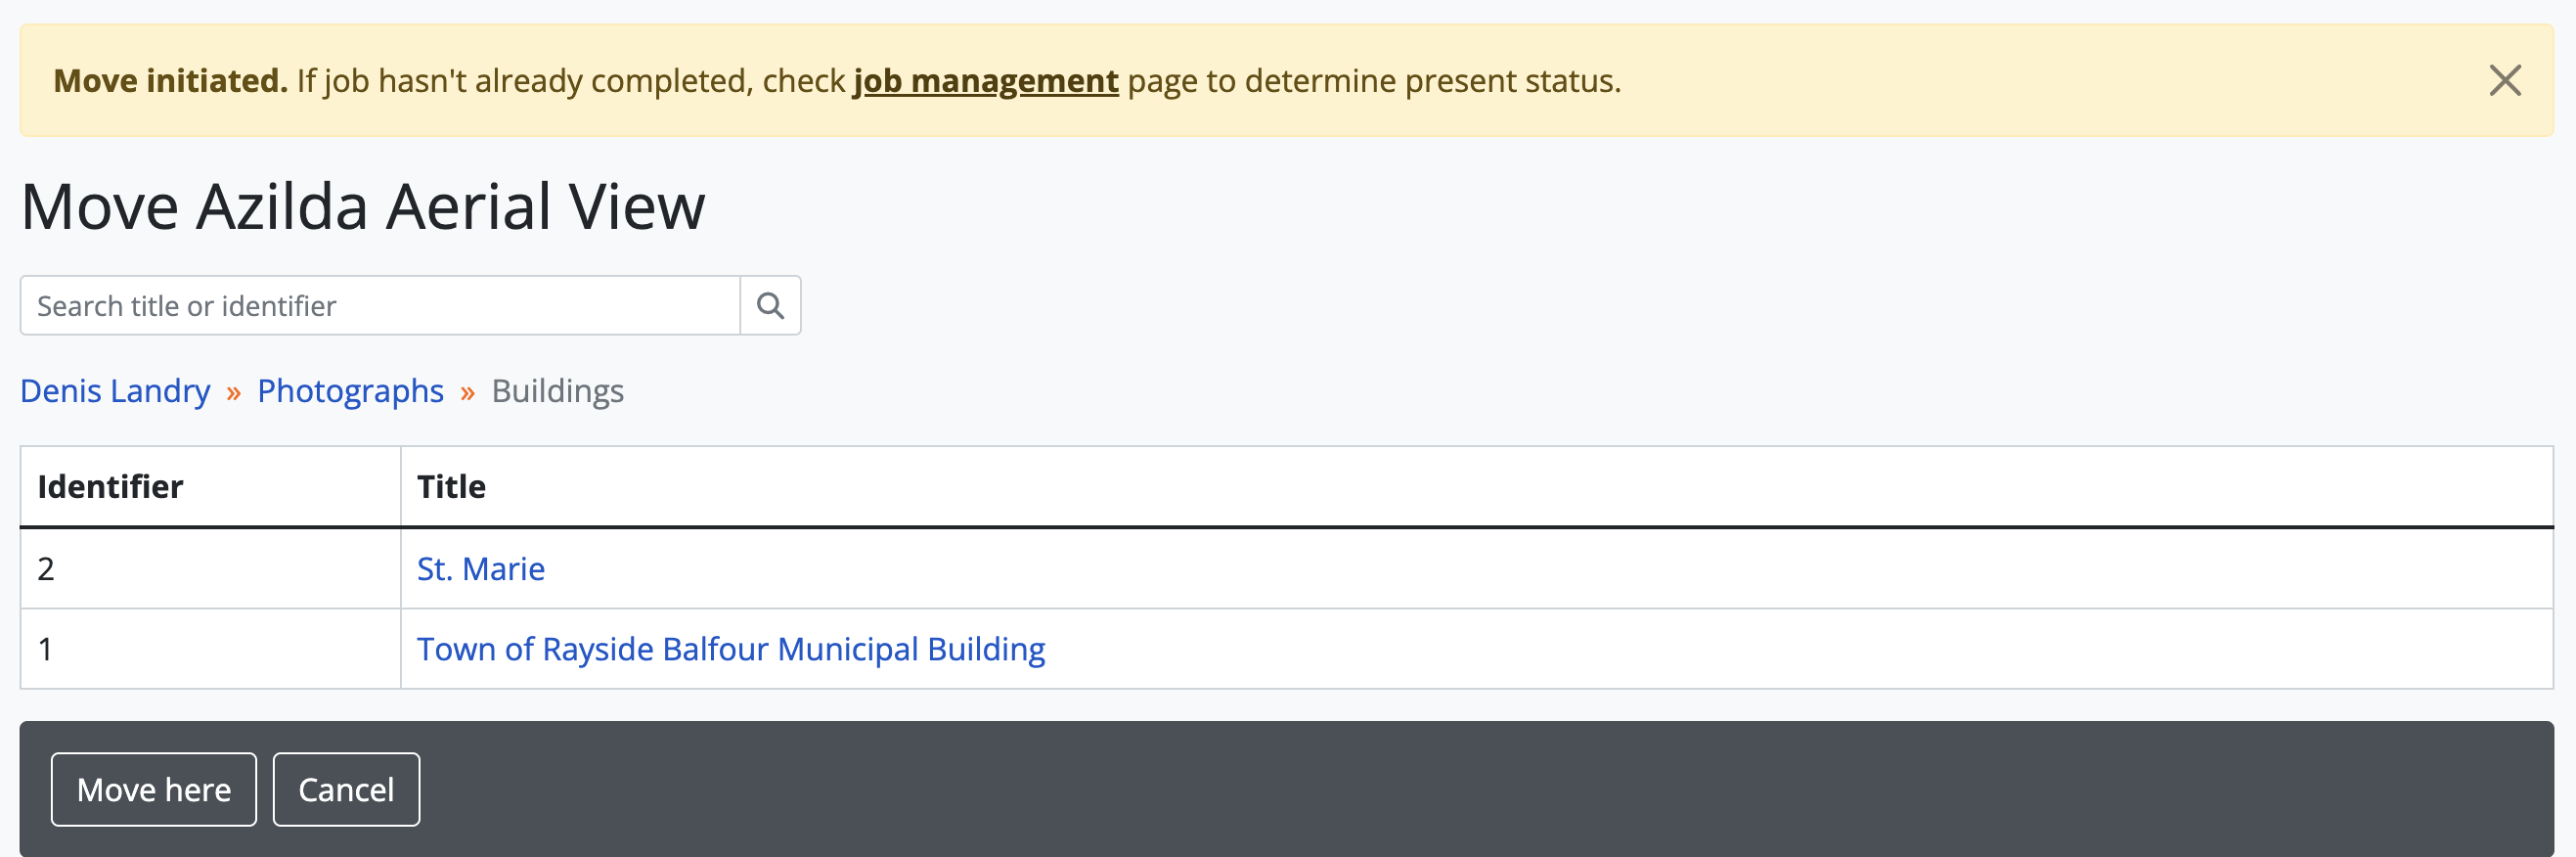The height and width of the screenshot is (857, 2576).
Task: Navigate to the Photographs breadcrumb
Action: [x=350, y=390]
